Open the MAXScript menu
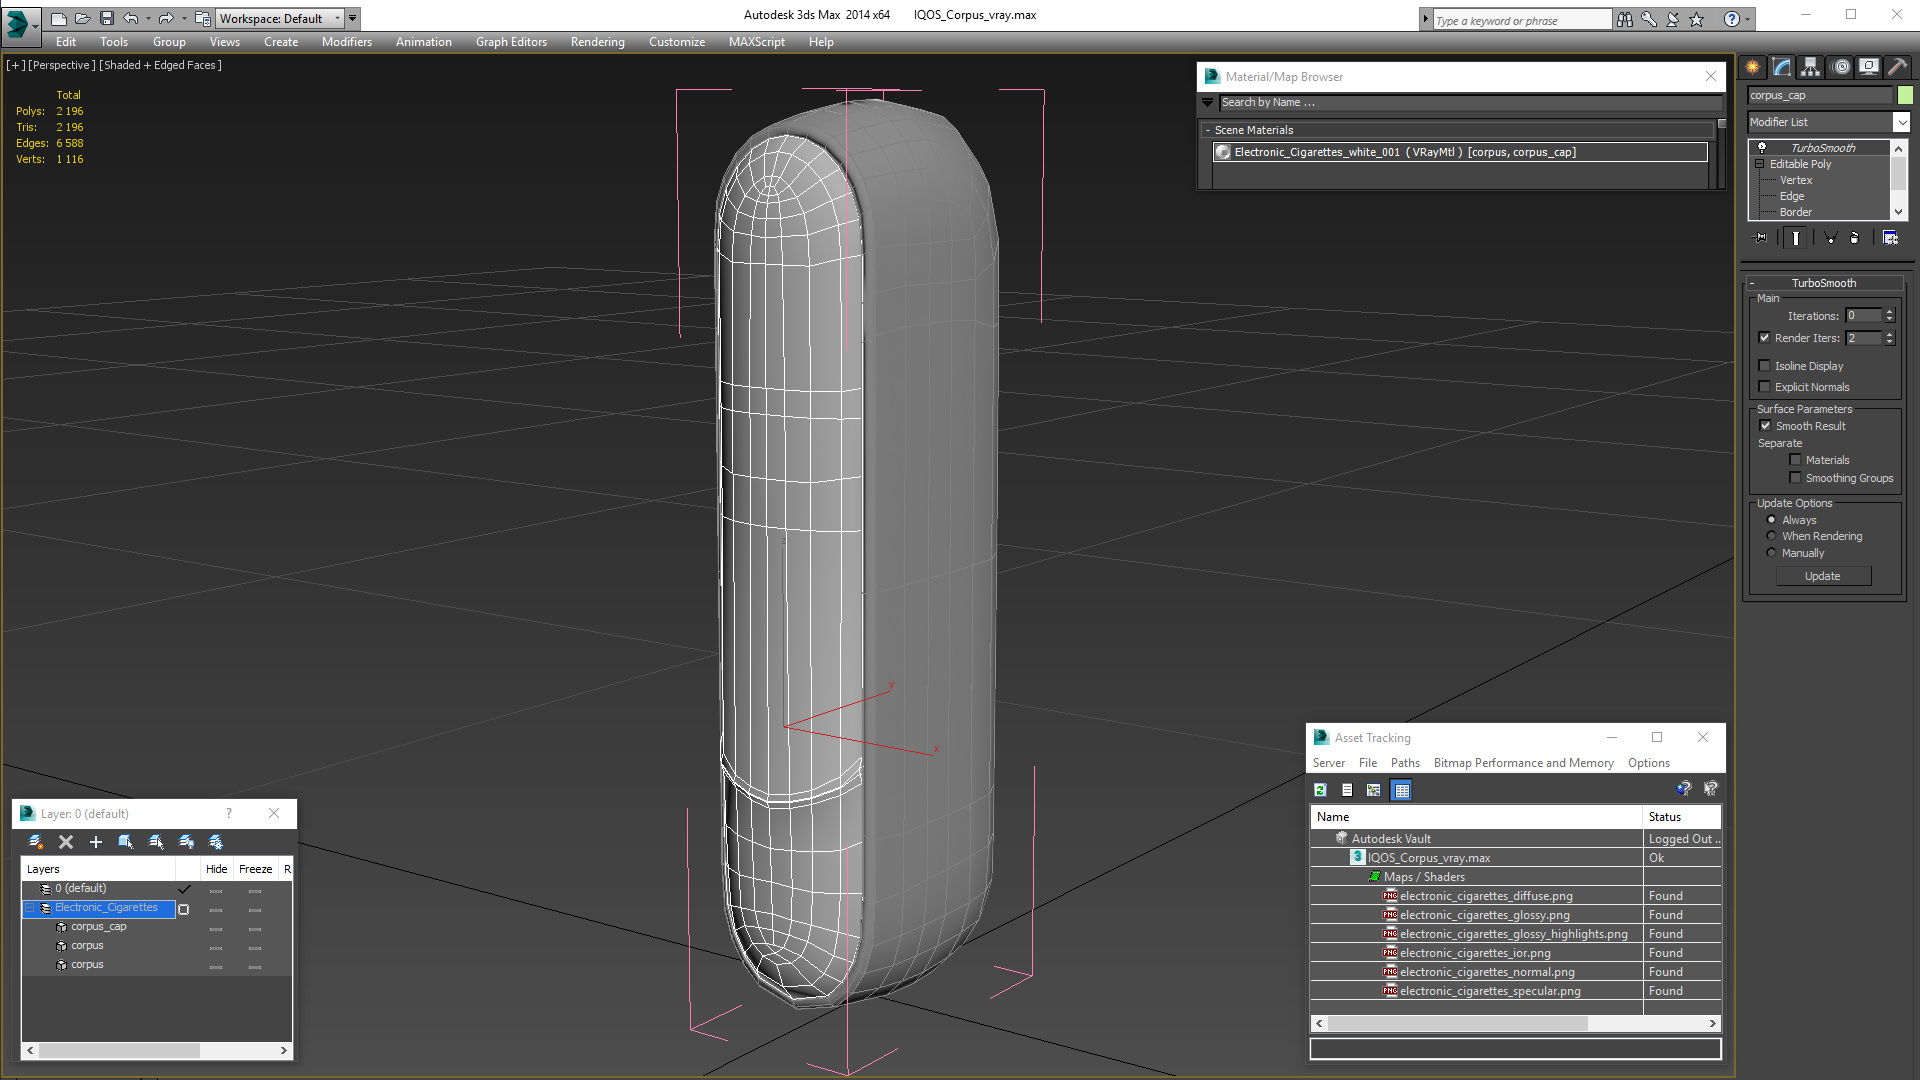This screenshot has height=1080, width=1920. 757,42
